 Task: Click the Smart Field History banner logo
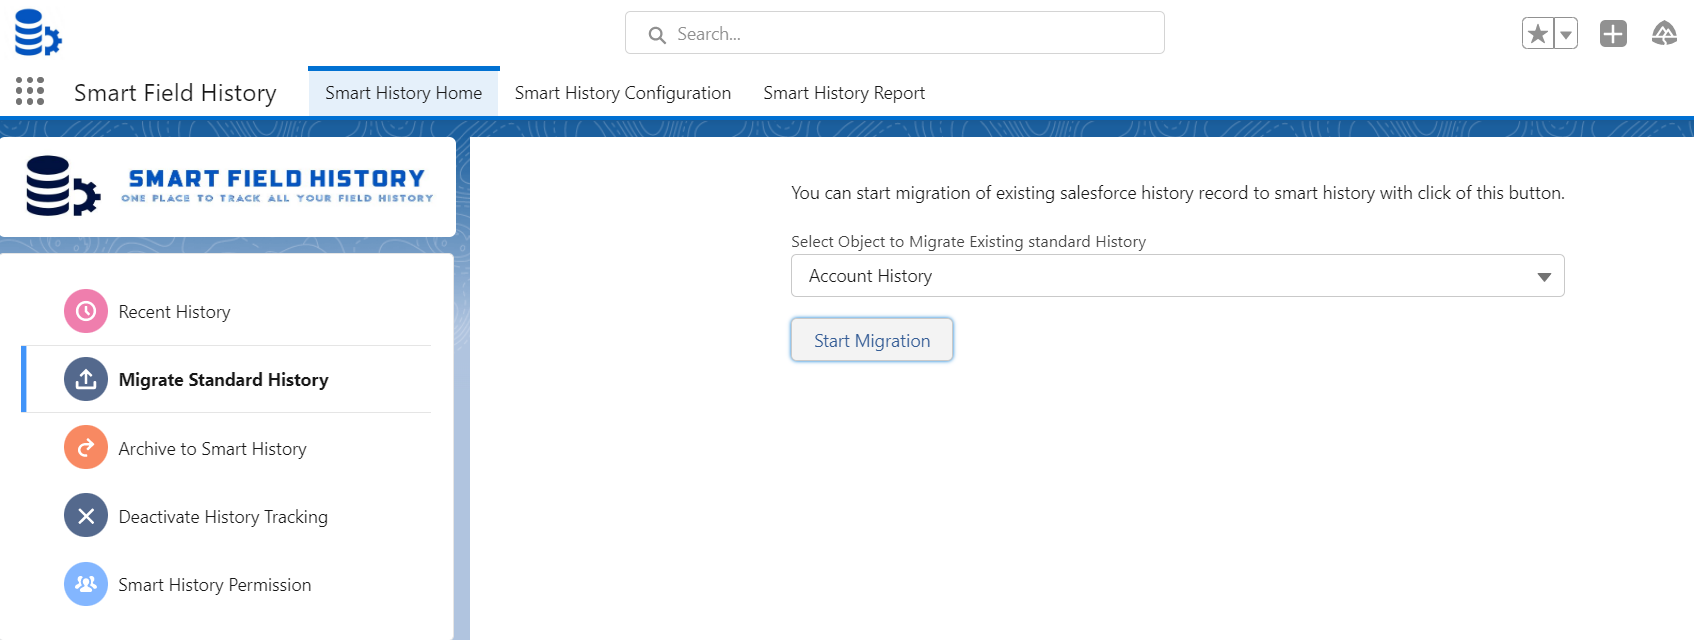tap(229, 186)
